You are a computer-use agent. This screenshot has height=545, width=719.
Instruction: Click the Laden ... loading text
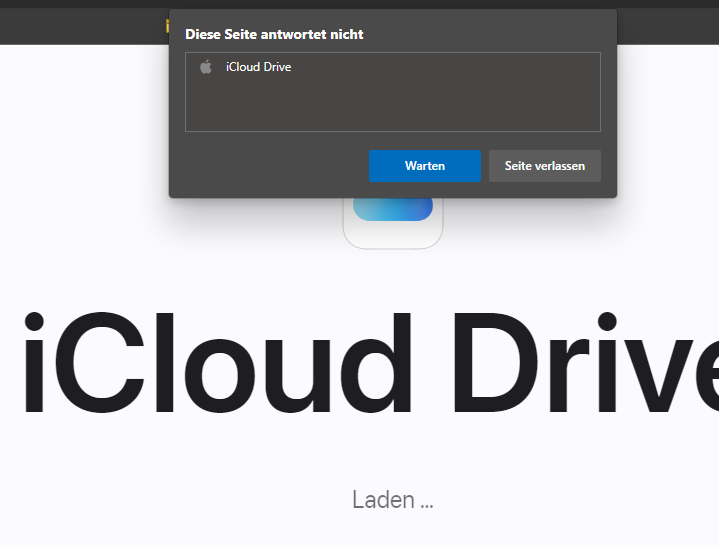click(393, 500)
